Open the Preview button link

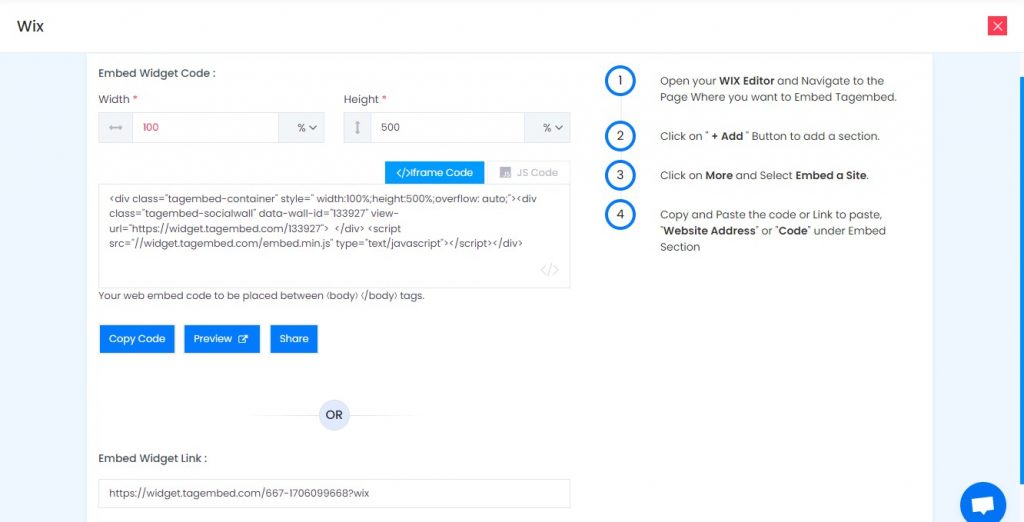(222, 339)
